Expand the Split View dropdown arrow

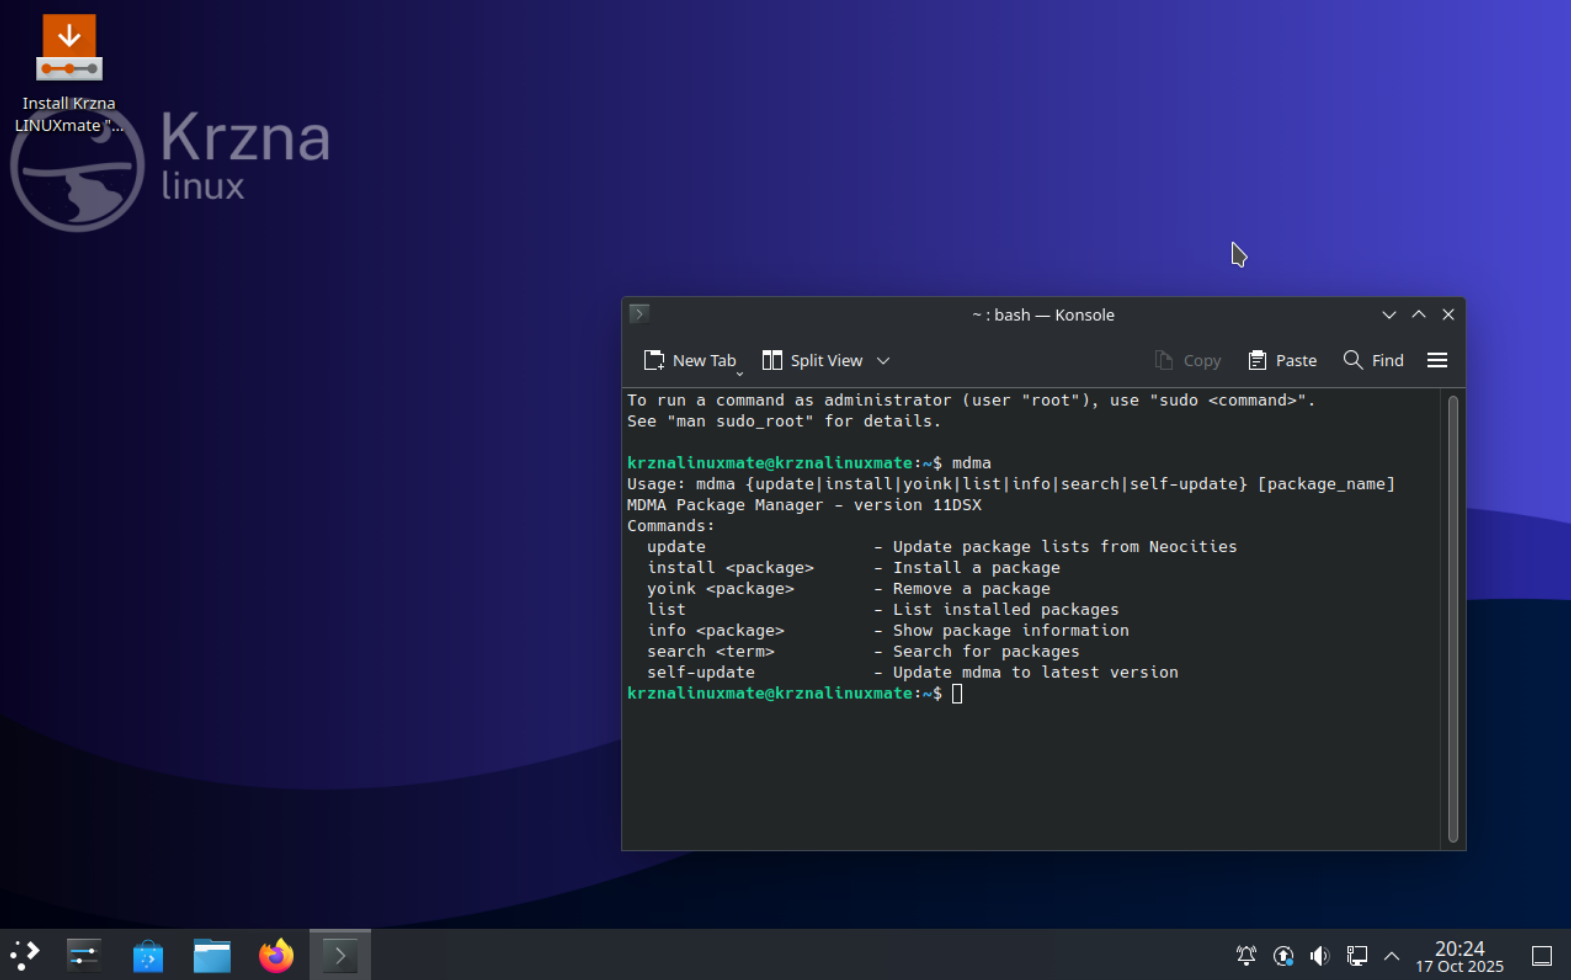tap(883, 361)
